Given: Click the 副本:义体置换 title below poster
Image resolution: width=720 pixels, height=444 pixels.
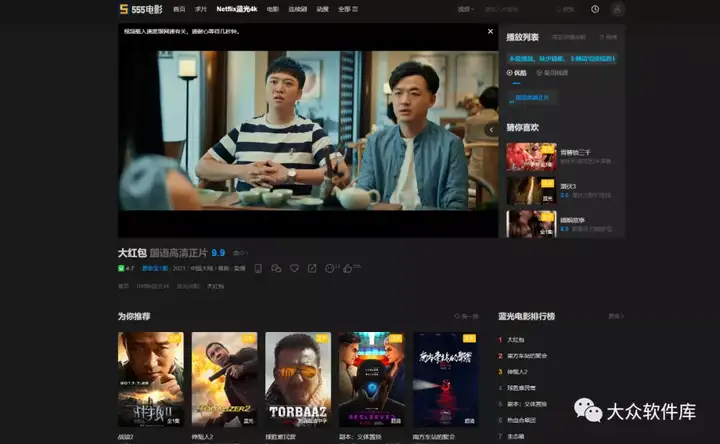Looking at the screenshot, I should (x=360, y=437).
